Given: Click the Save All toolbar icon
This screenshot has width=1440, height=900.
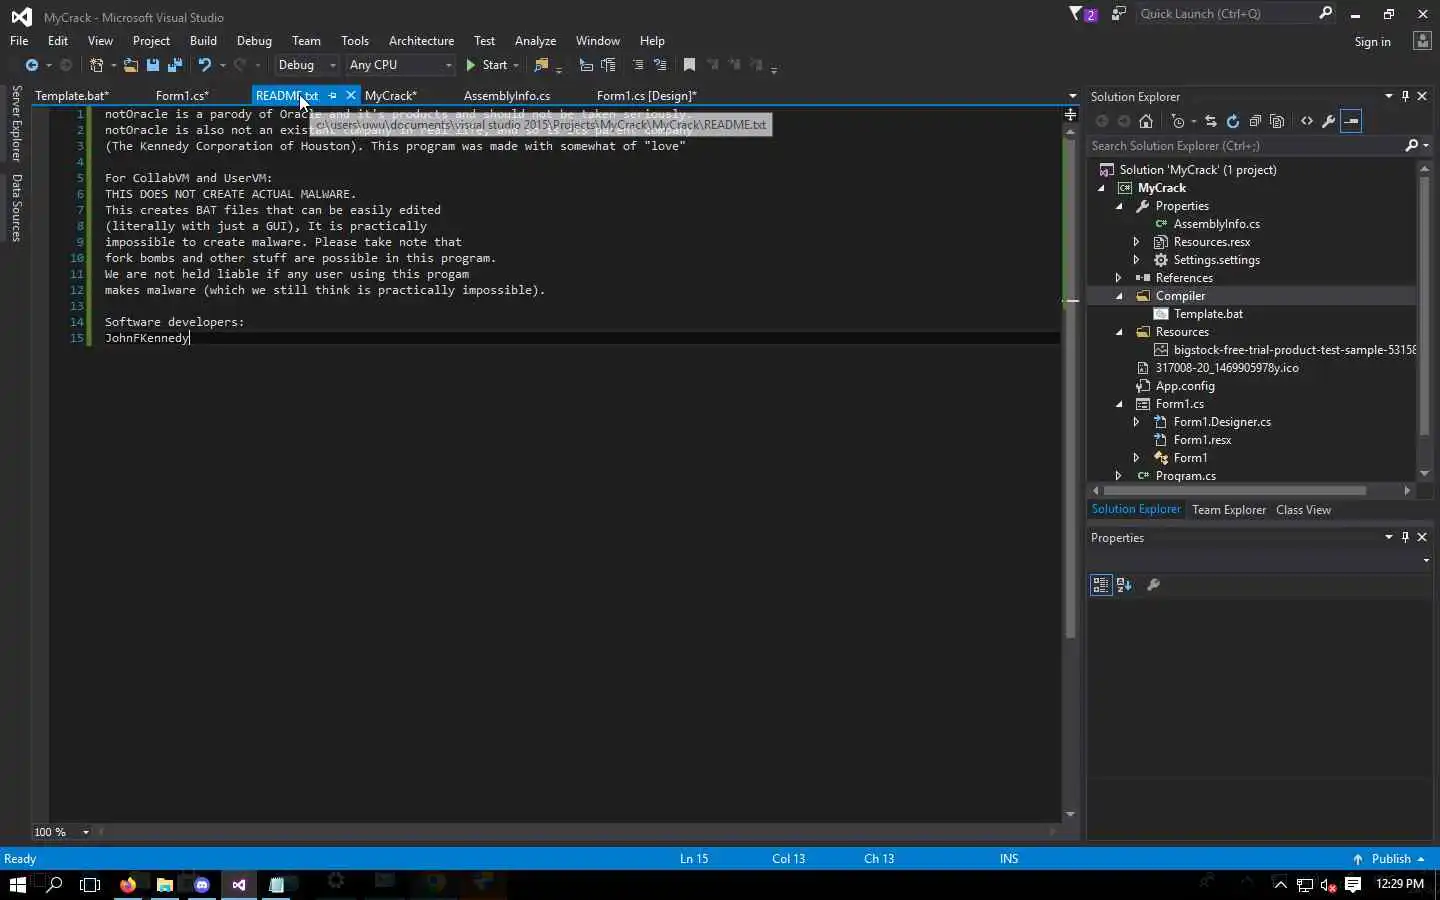Looking at the screenshot, I should [175, 65].
